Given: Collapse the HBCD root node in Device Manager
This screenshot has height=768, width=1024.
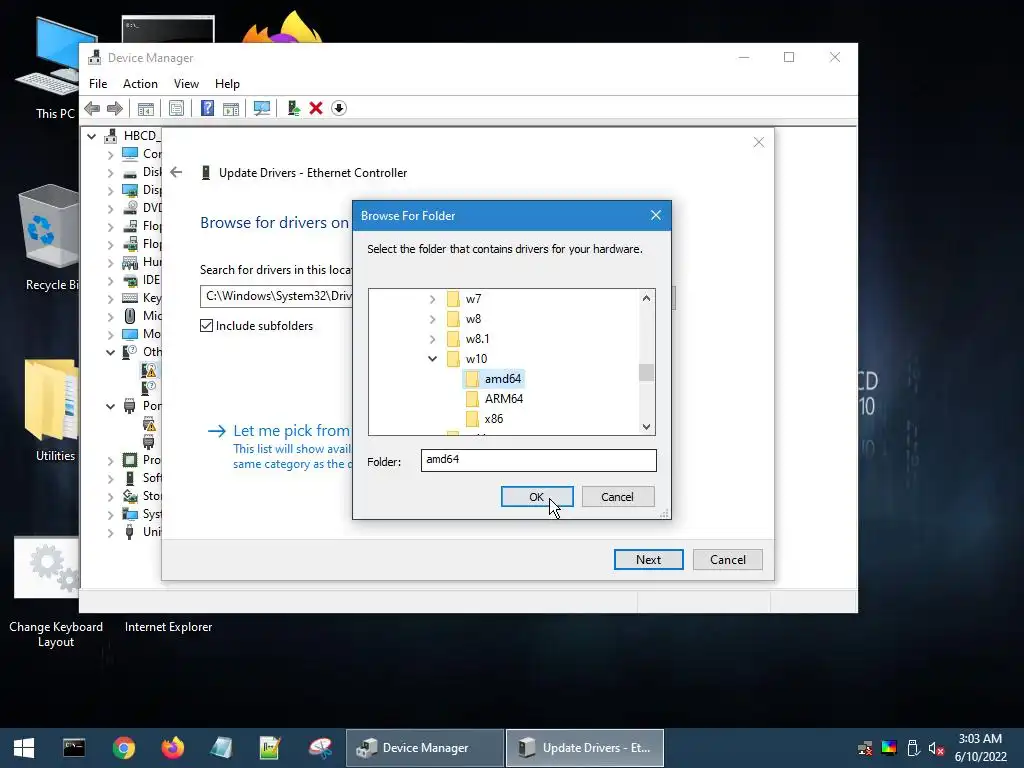Looking at the screenshot, I should [x=91, y=136].
